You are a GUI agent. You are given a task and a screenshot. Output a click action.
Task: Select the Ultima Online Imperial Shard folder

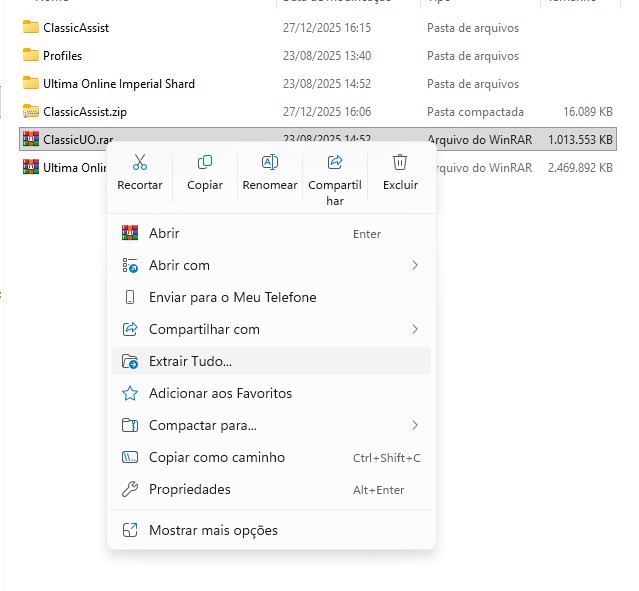pos(118,83)
